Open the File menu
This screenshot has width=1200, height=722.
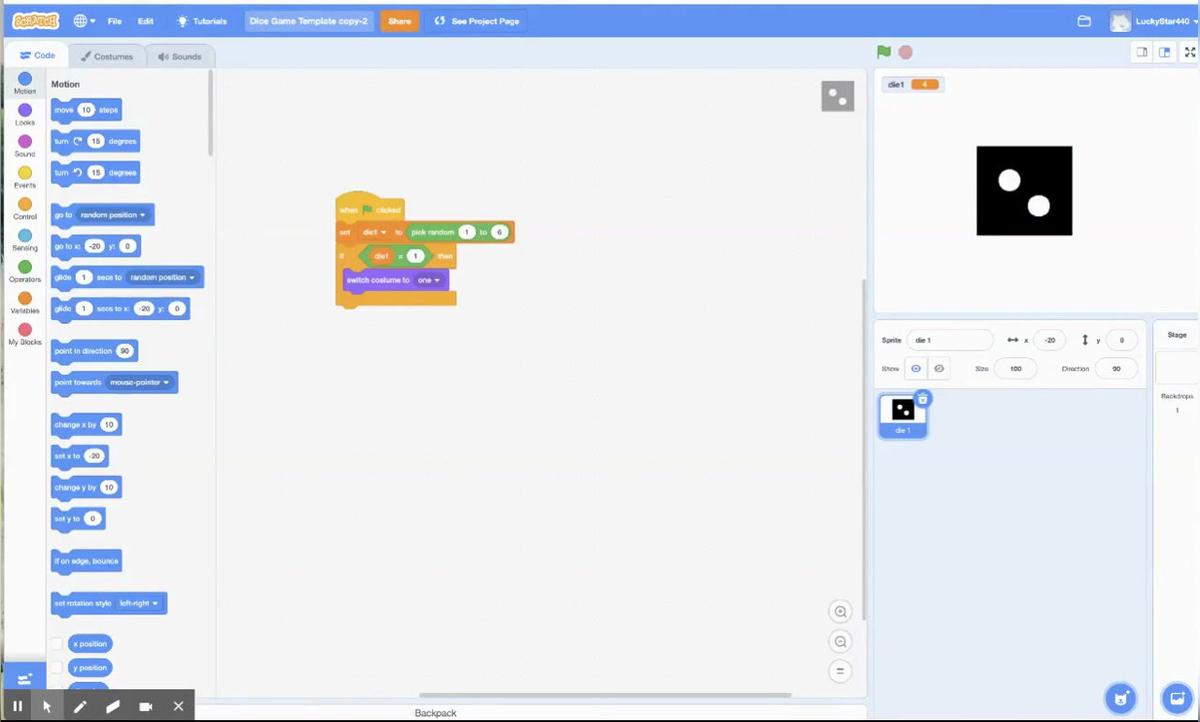click(x=114, y=21)
